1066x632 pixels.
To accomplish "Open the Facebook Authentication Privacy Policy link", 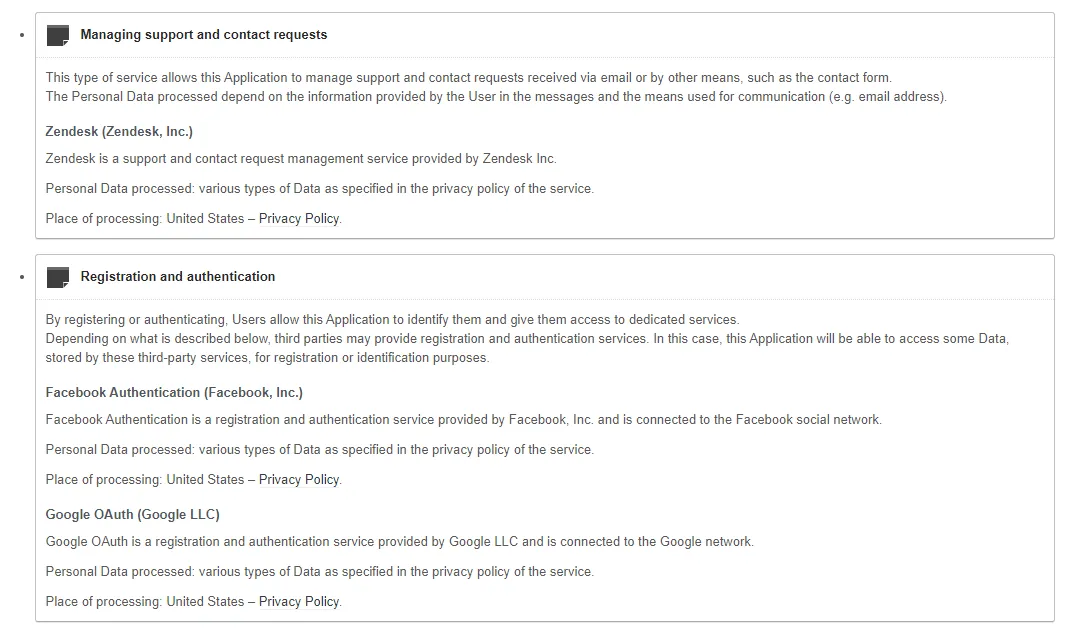I will click(299, 480).
